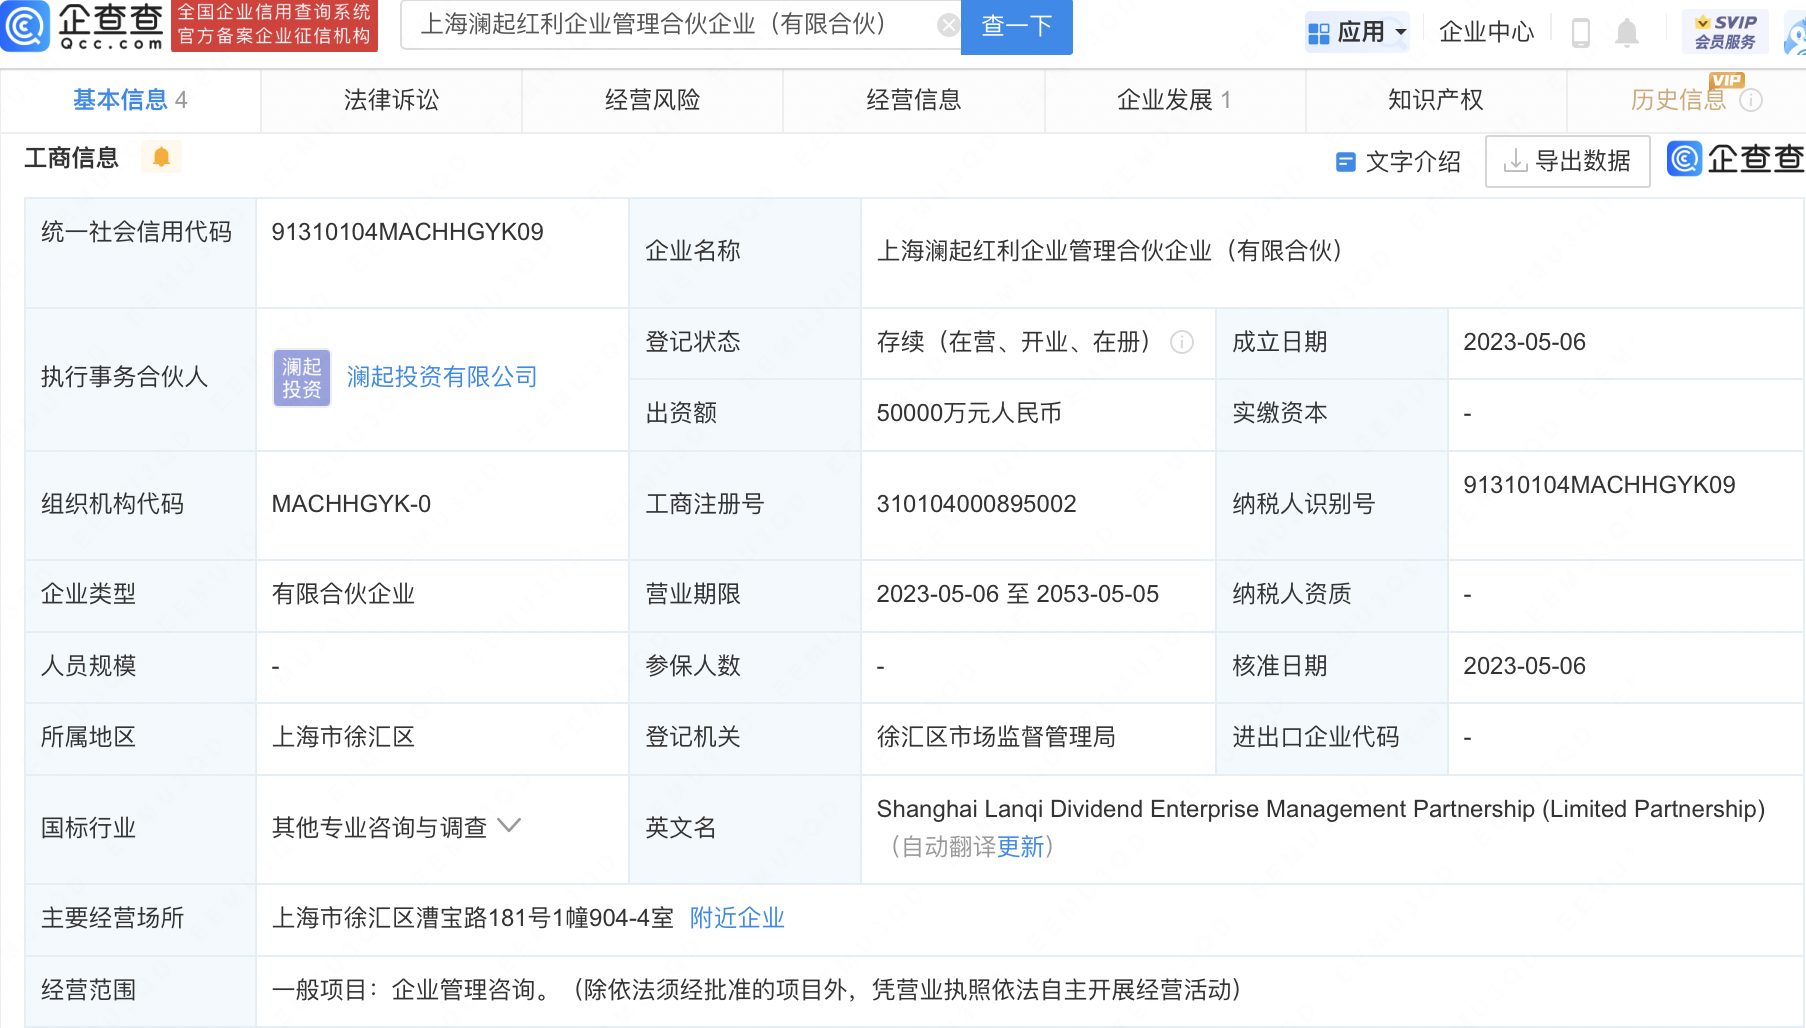
Task: Click info icon beside 登记状态 value
Action: pyautogui.click(x=1182, y=343)
